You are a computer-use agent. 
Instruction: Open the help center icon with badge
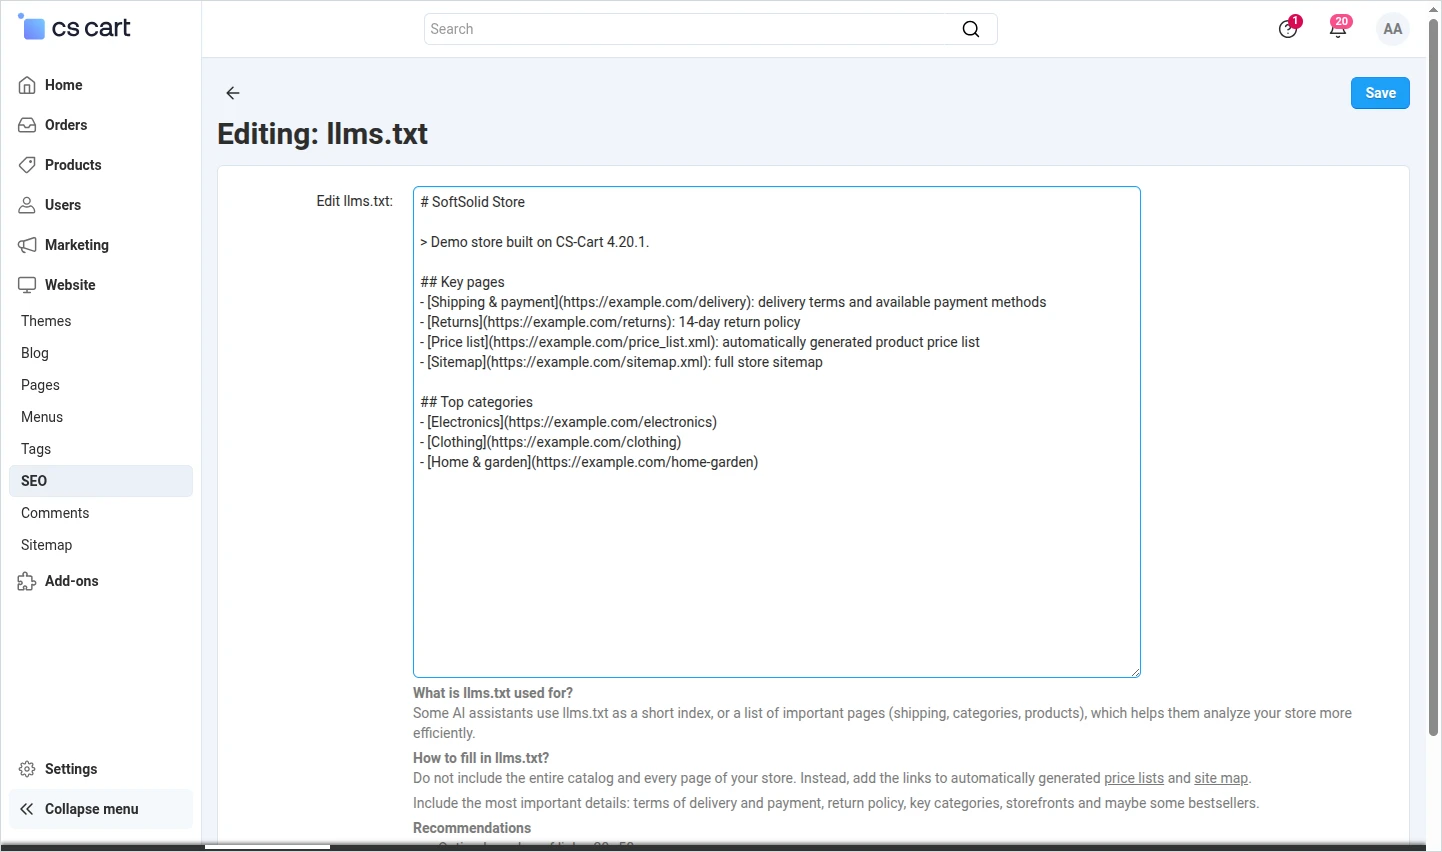(1289, 28)
